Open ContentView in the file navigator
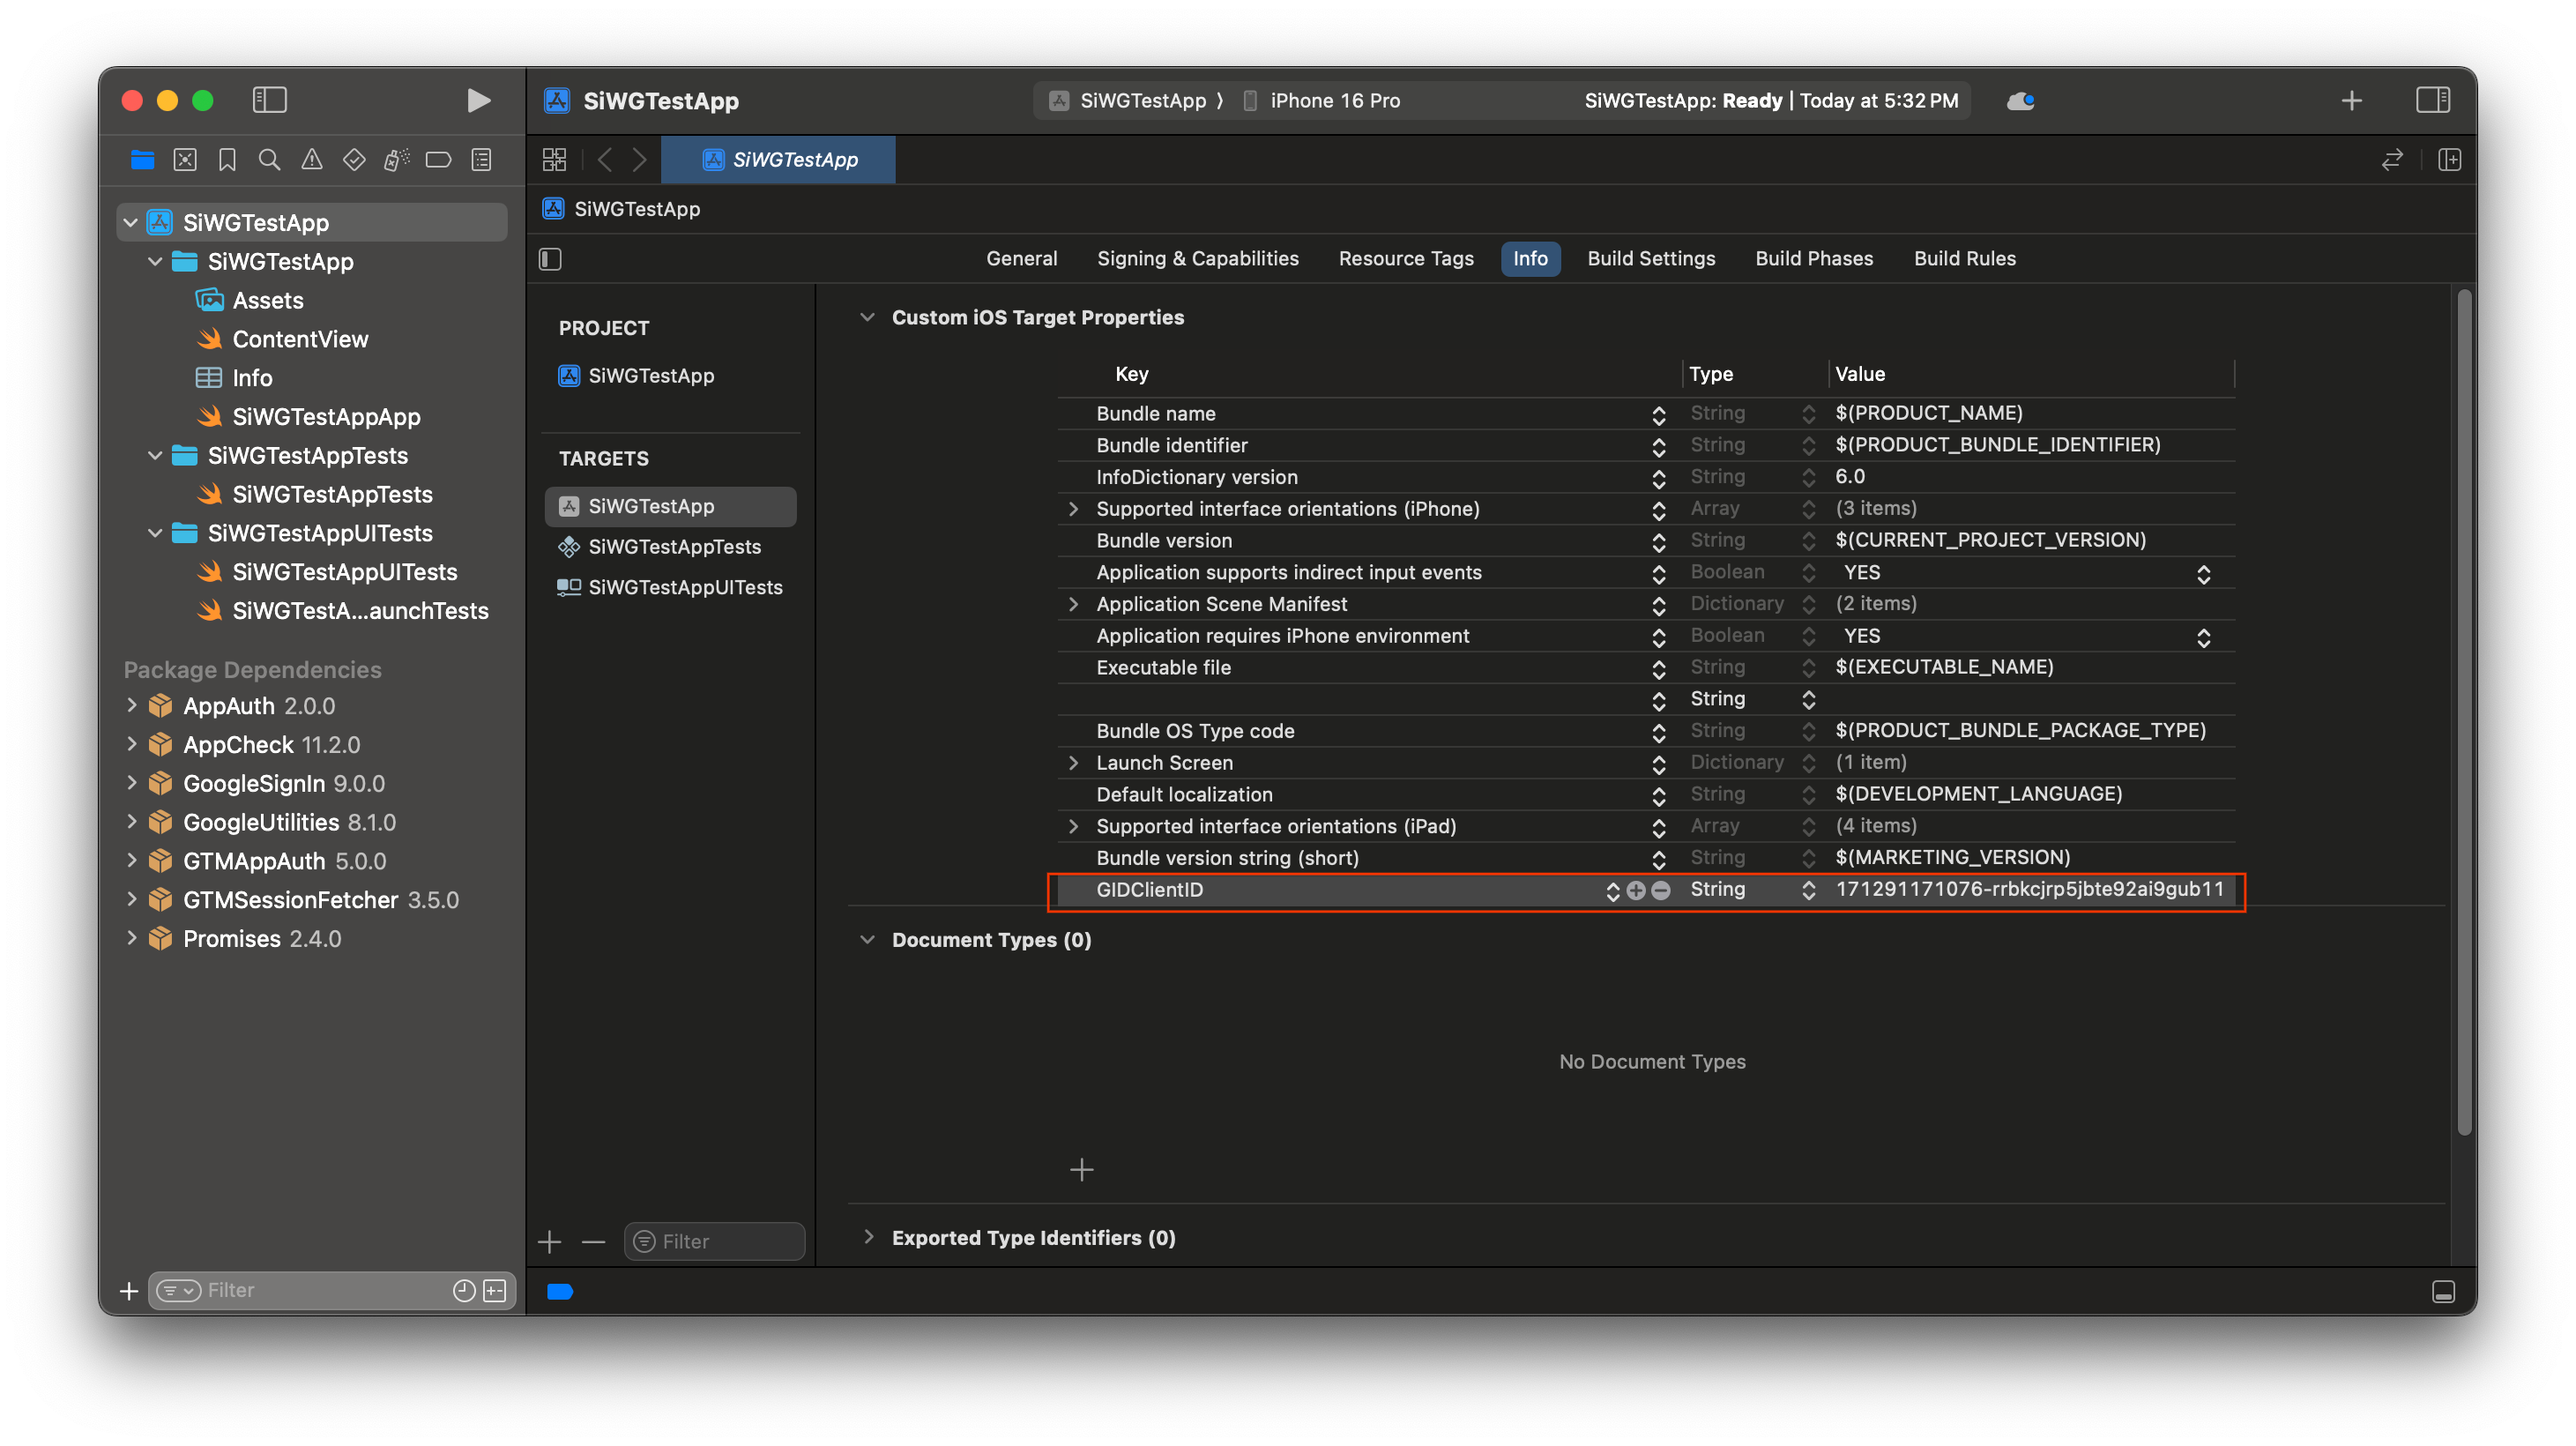 [300, 339]
